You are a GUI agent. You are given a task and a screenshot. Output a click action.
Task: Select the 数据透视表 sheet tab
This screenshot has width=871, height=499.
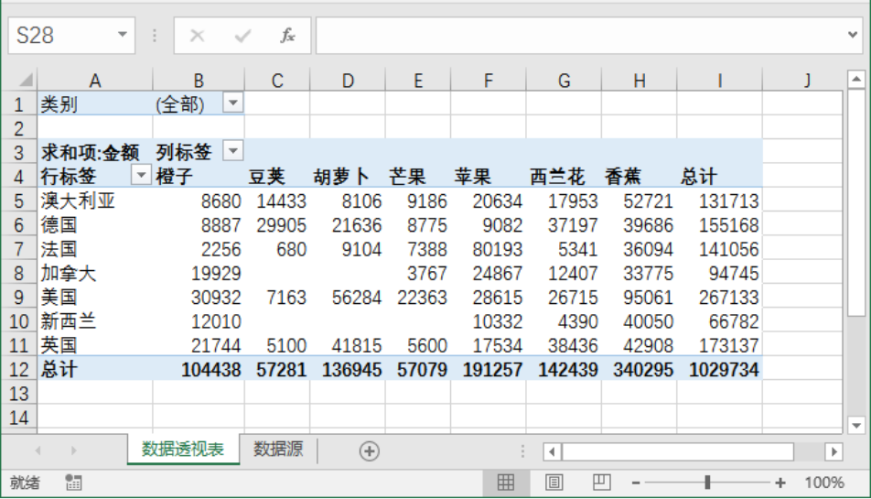pos(183,449)
